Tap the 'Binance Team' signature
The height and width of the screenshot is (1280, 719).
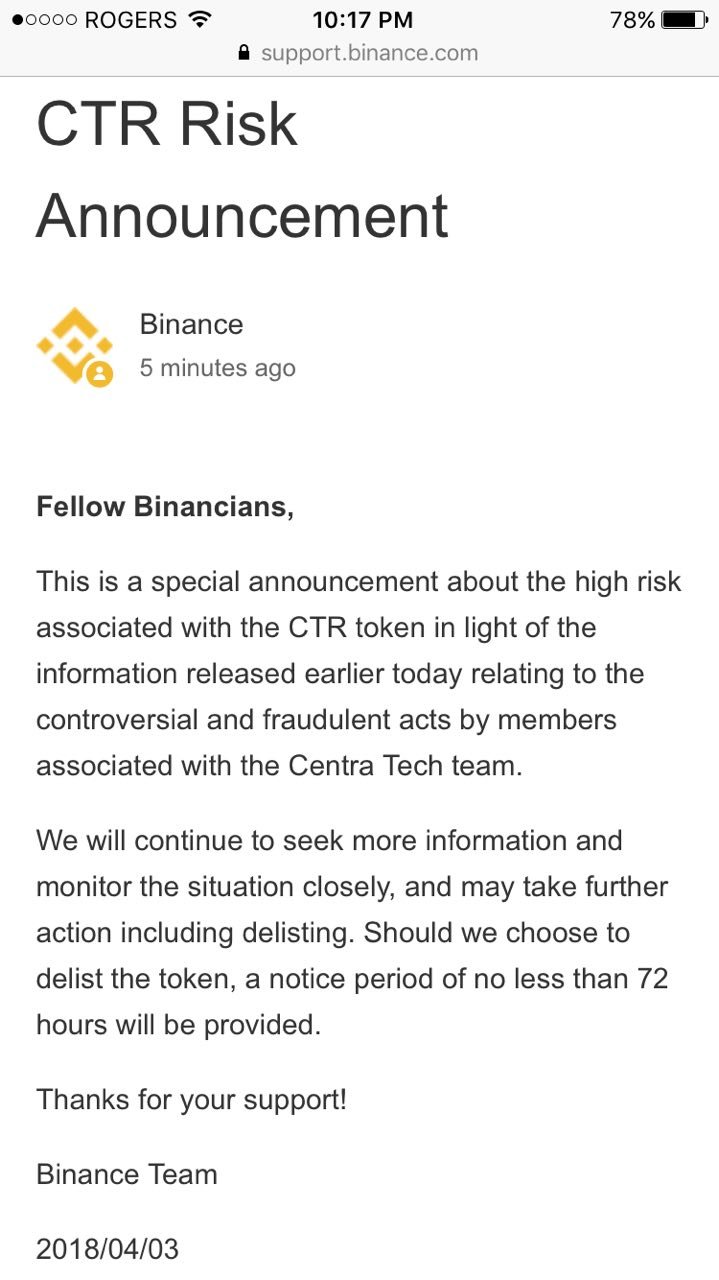tap(127, 1174)
